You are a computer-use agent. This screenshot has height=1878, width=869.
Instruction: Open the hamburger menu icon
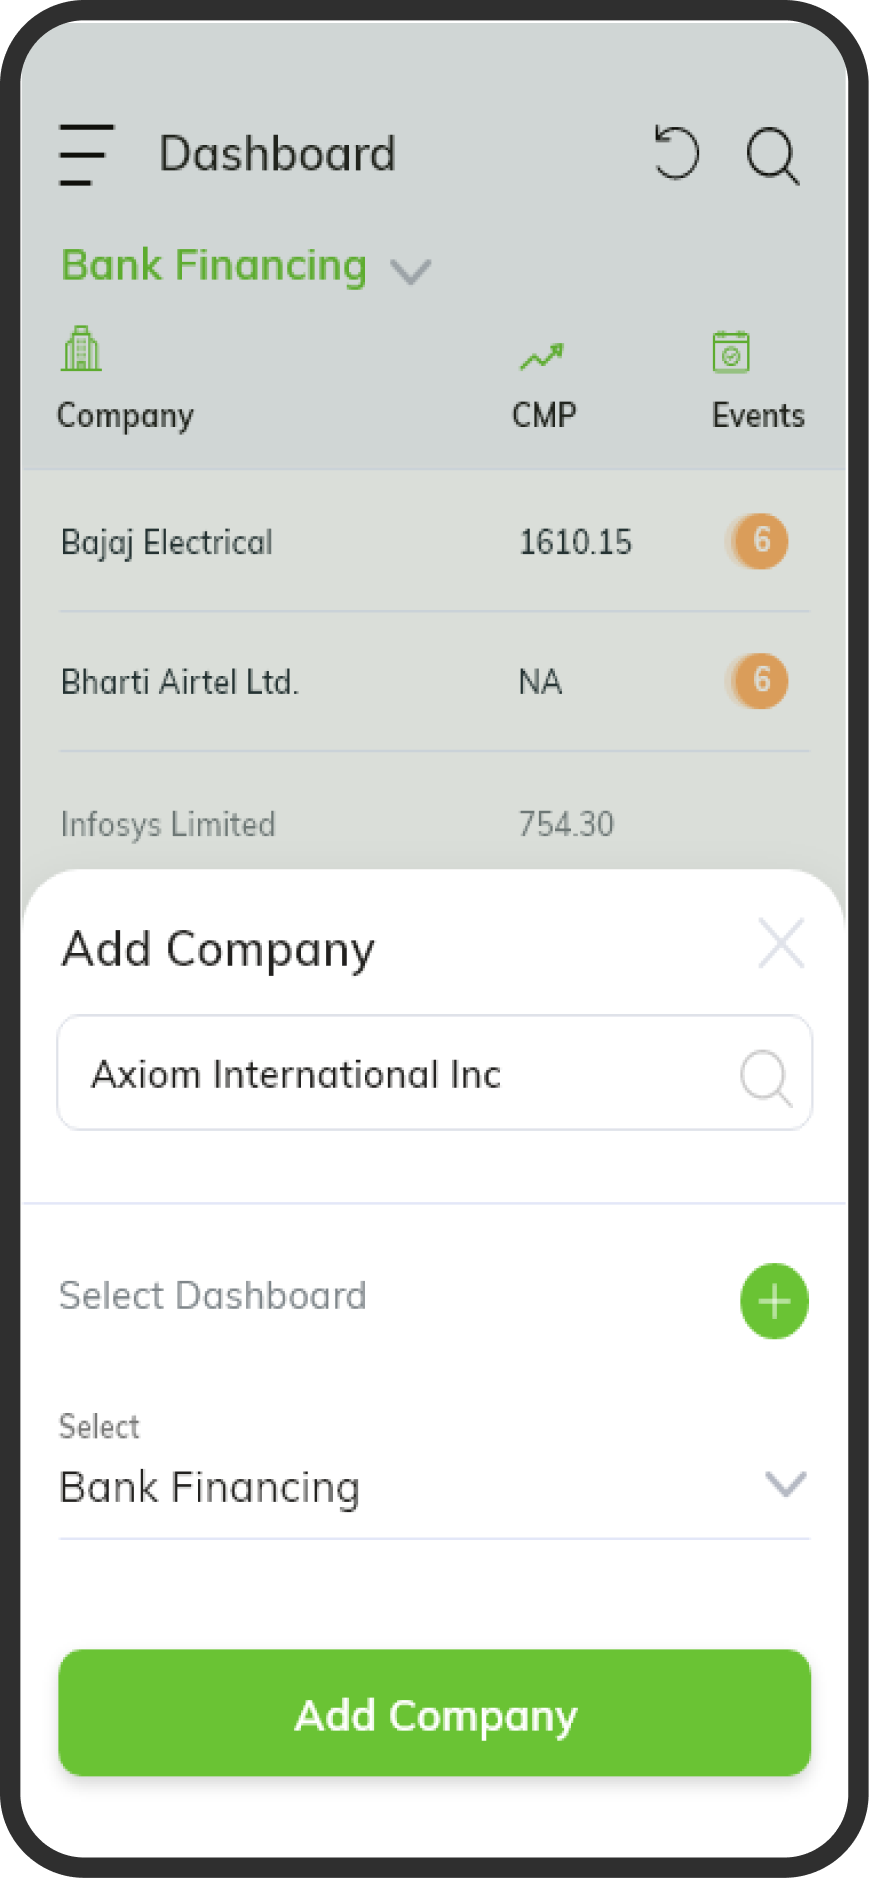click(x=86, y=154)
